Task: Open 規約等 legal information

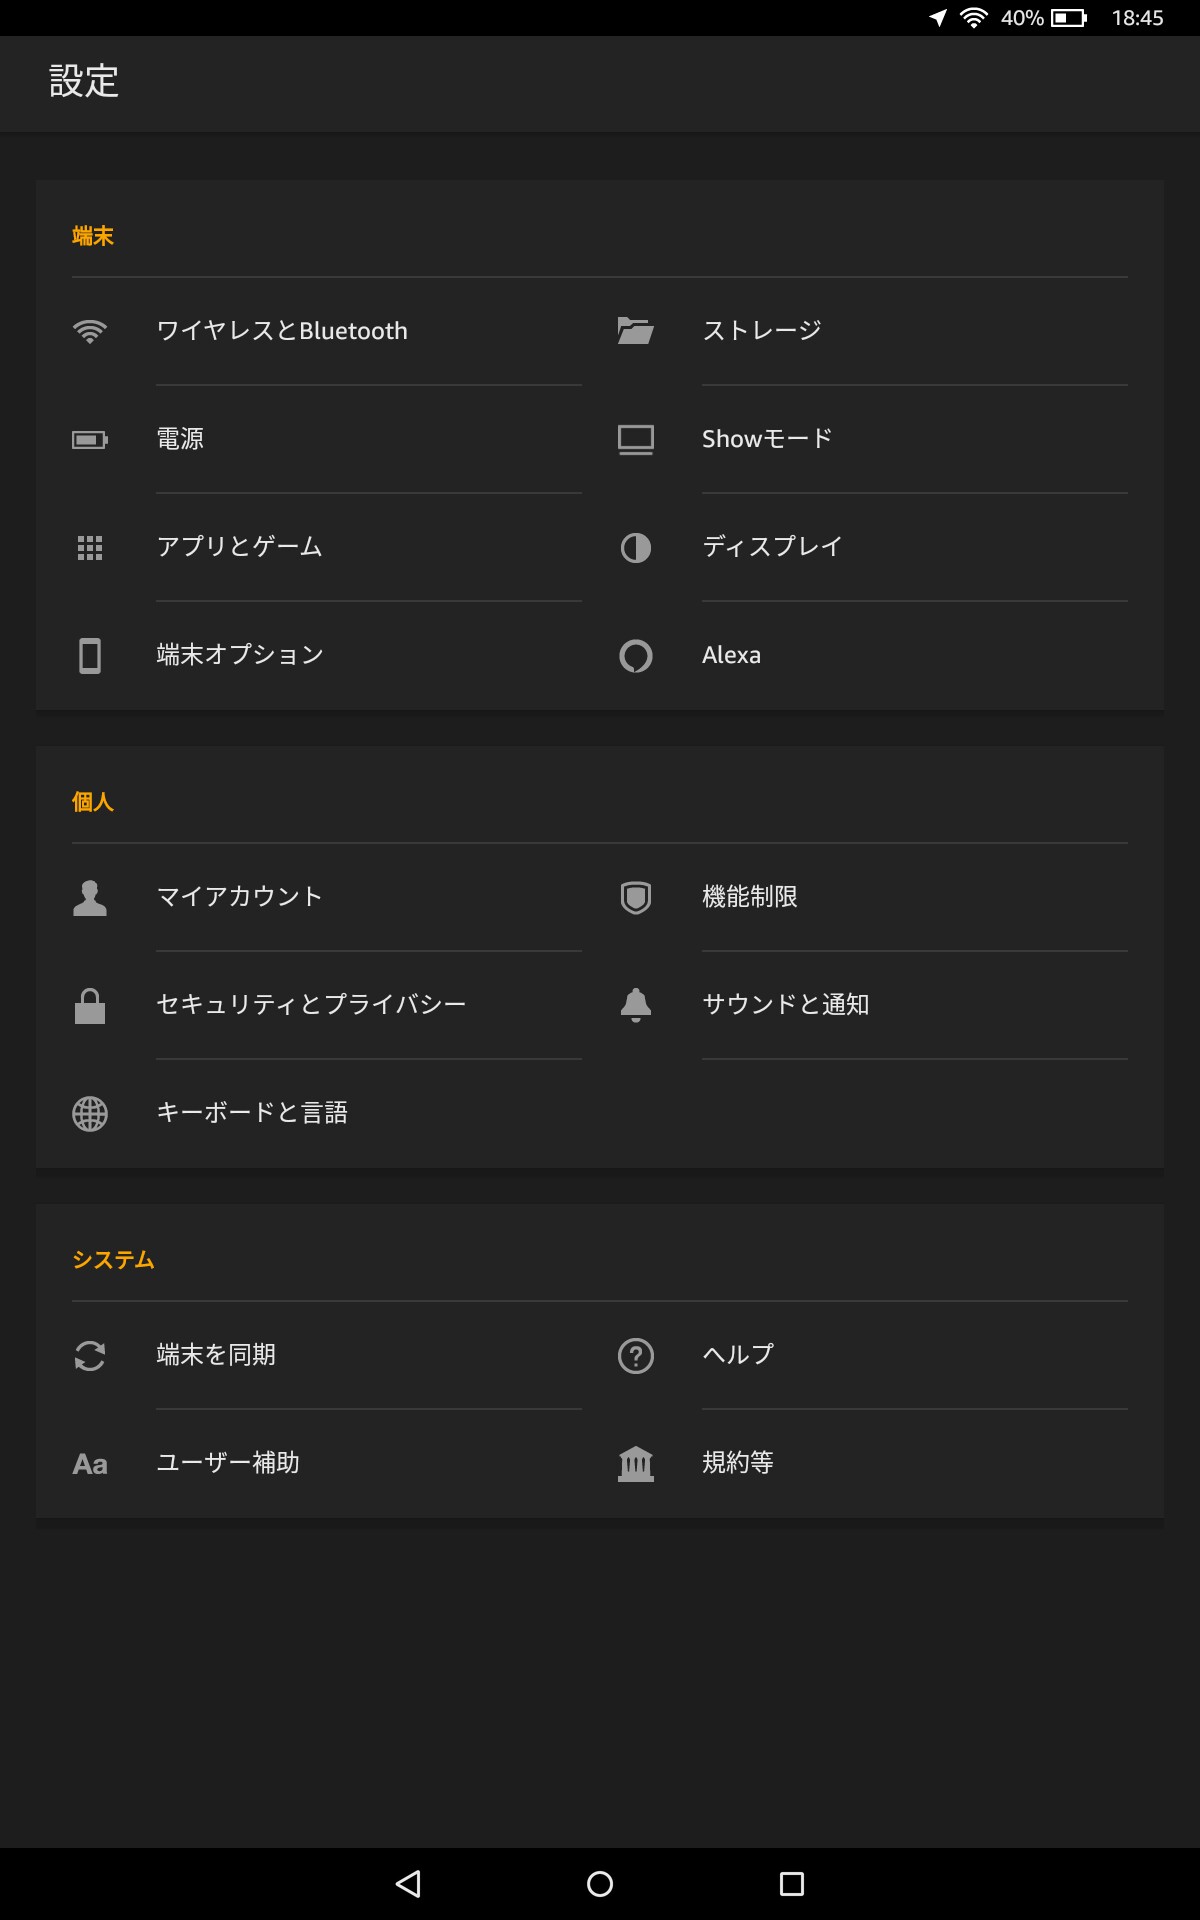Action: coord(873,1463)
